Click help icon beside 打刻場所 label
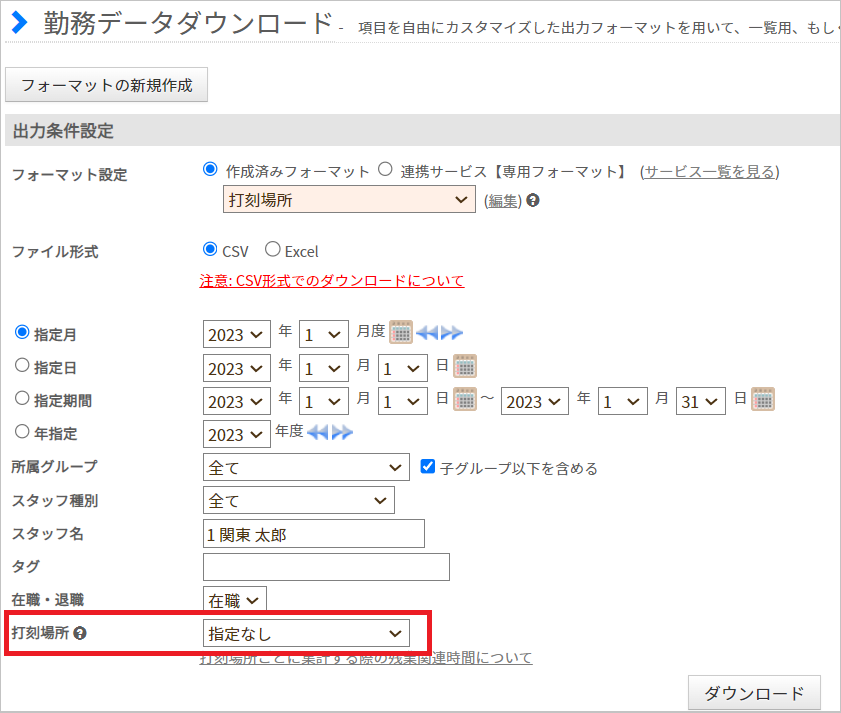 [80, 633]
